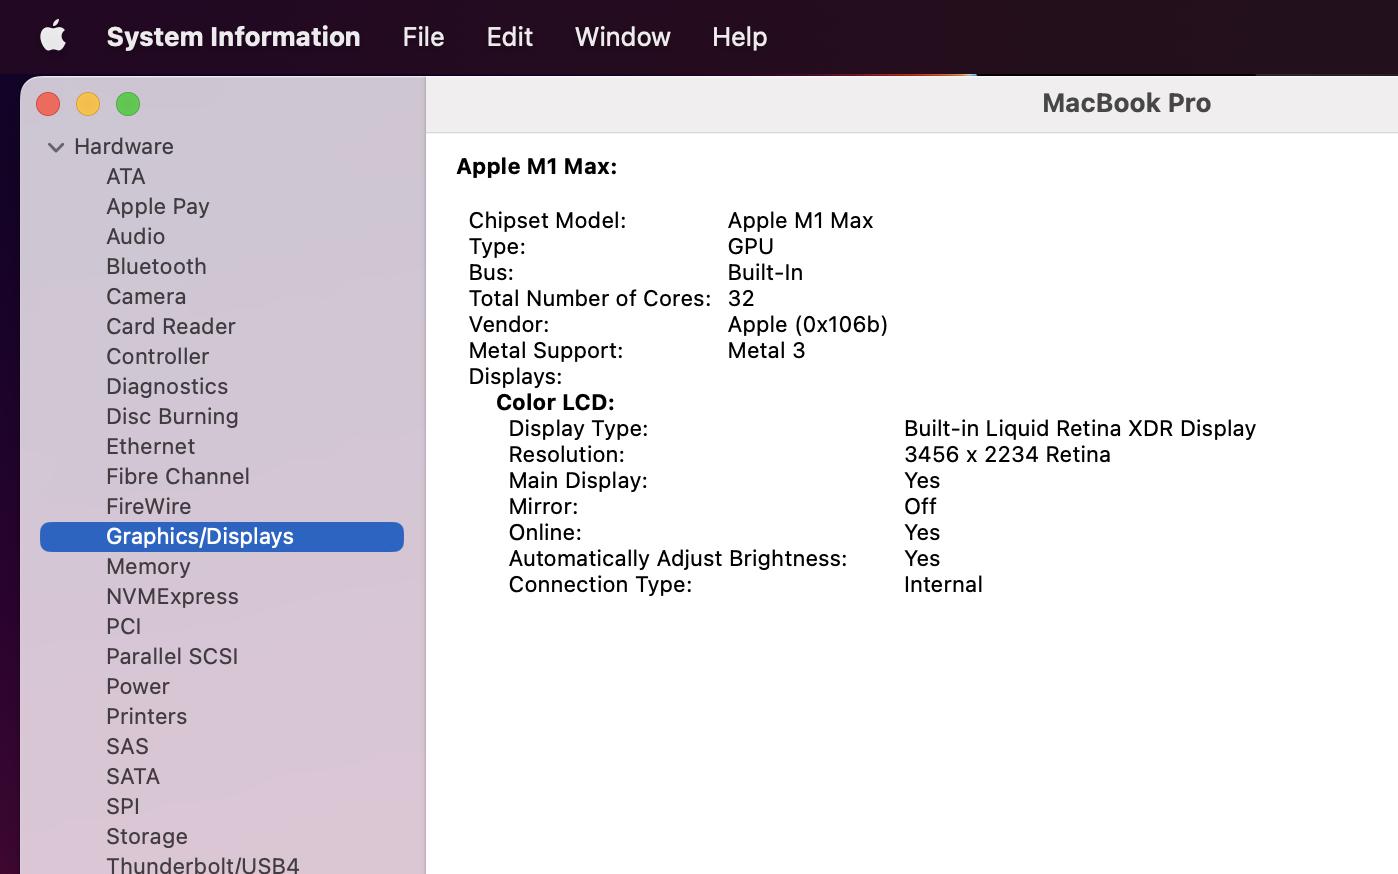Click the 'Apple M1 Max:' heading
This screenshot has height=874, width=1398.
pos(537,166)
